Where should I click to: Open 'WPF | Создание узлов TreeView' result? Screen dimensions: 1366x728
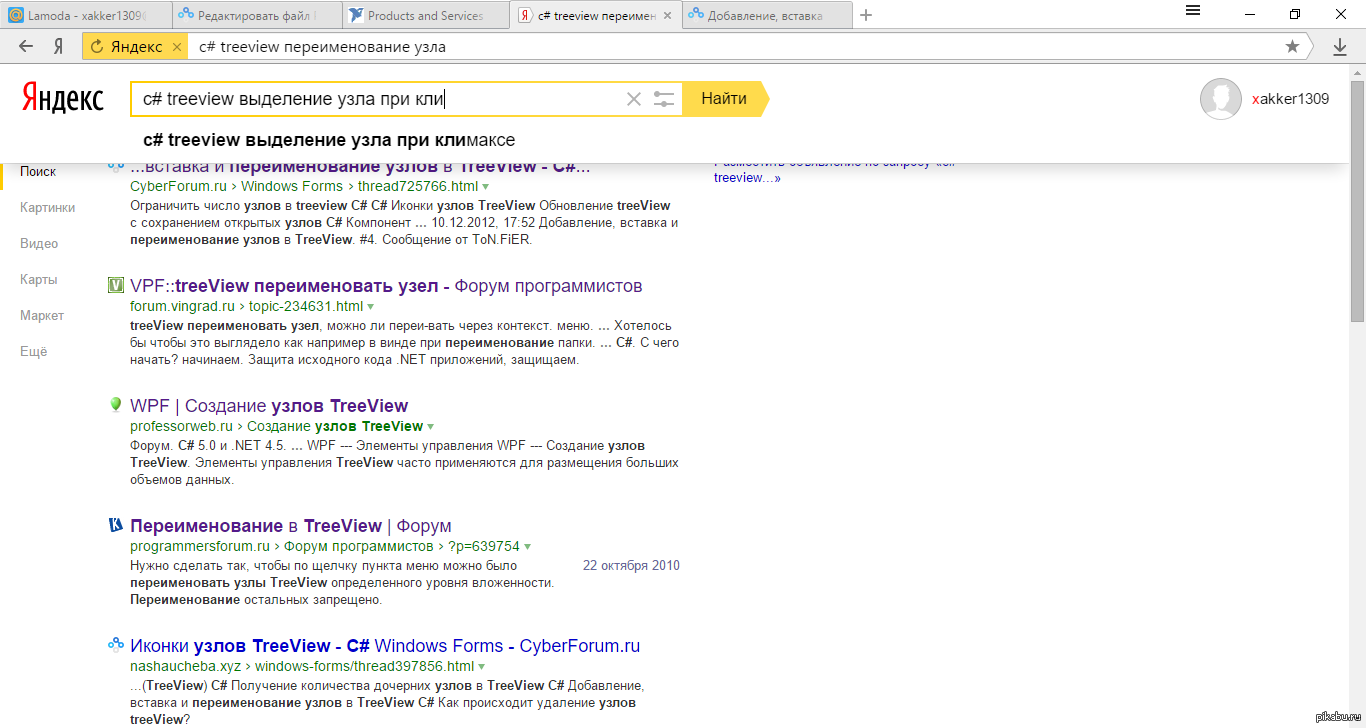(x=269, y=406)
